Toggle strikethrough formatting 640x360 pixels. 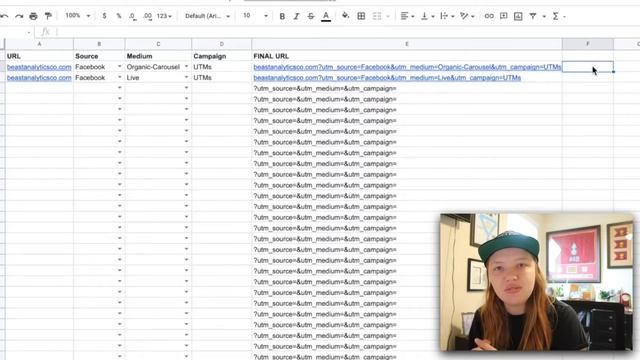[x=311, y=16]
